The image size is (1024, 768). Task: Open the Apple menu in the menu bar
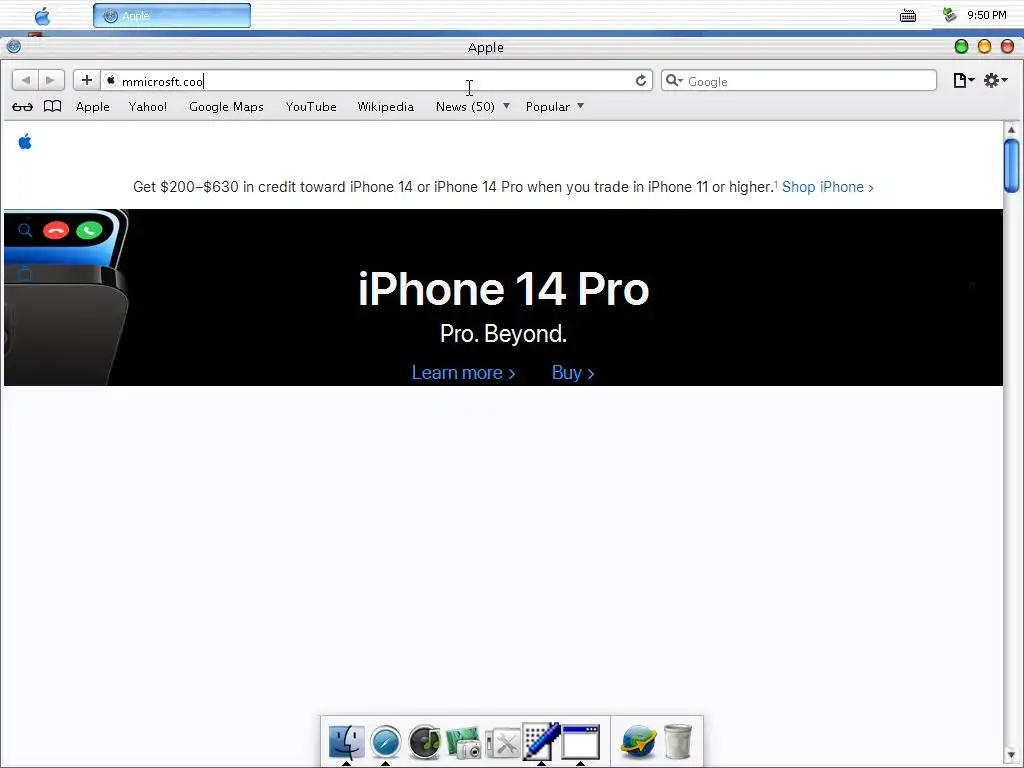[x=42, y=16]
